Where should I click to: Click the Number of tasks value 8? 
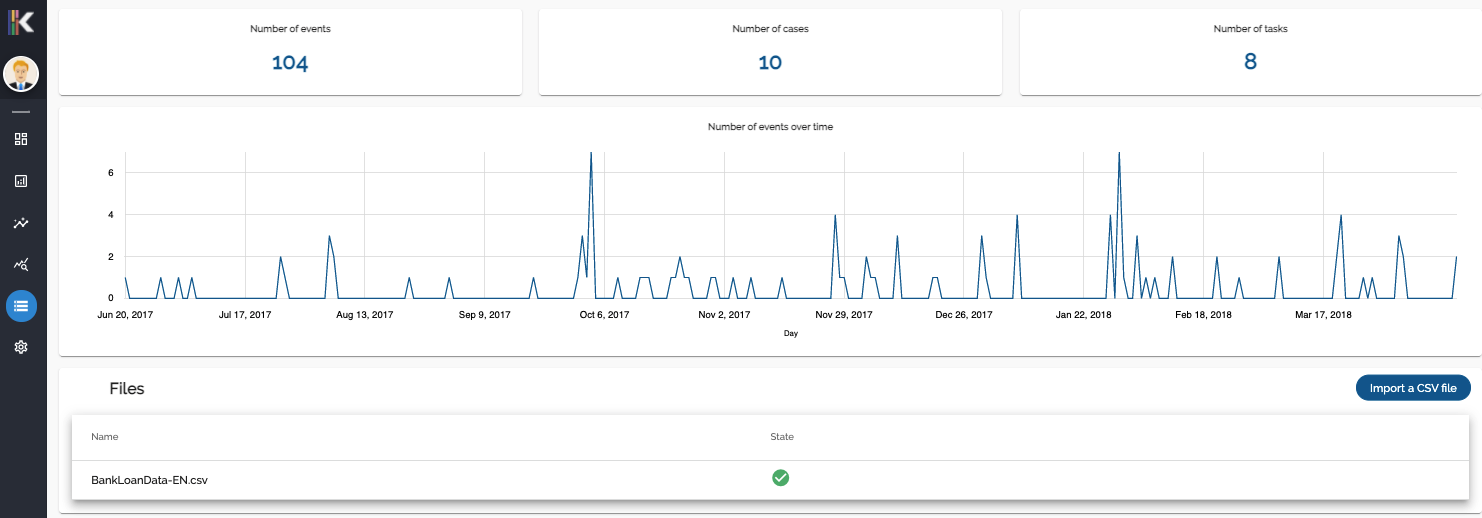pos(1250,62)
